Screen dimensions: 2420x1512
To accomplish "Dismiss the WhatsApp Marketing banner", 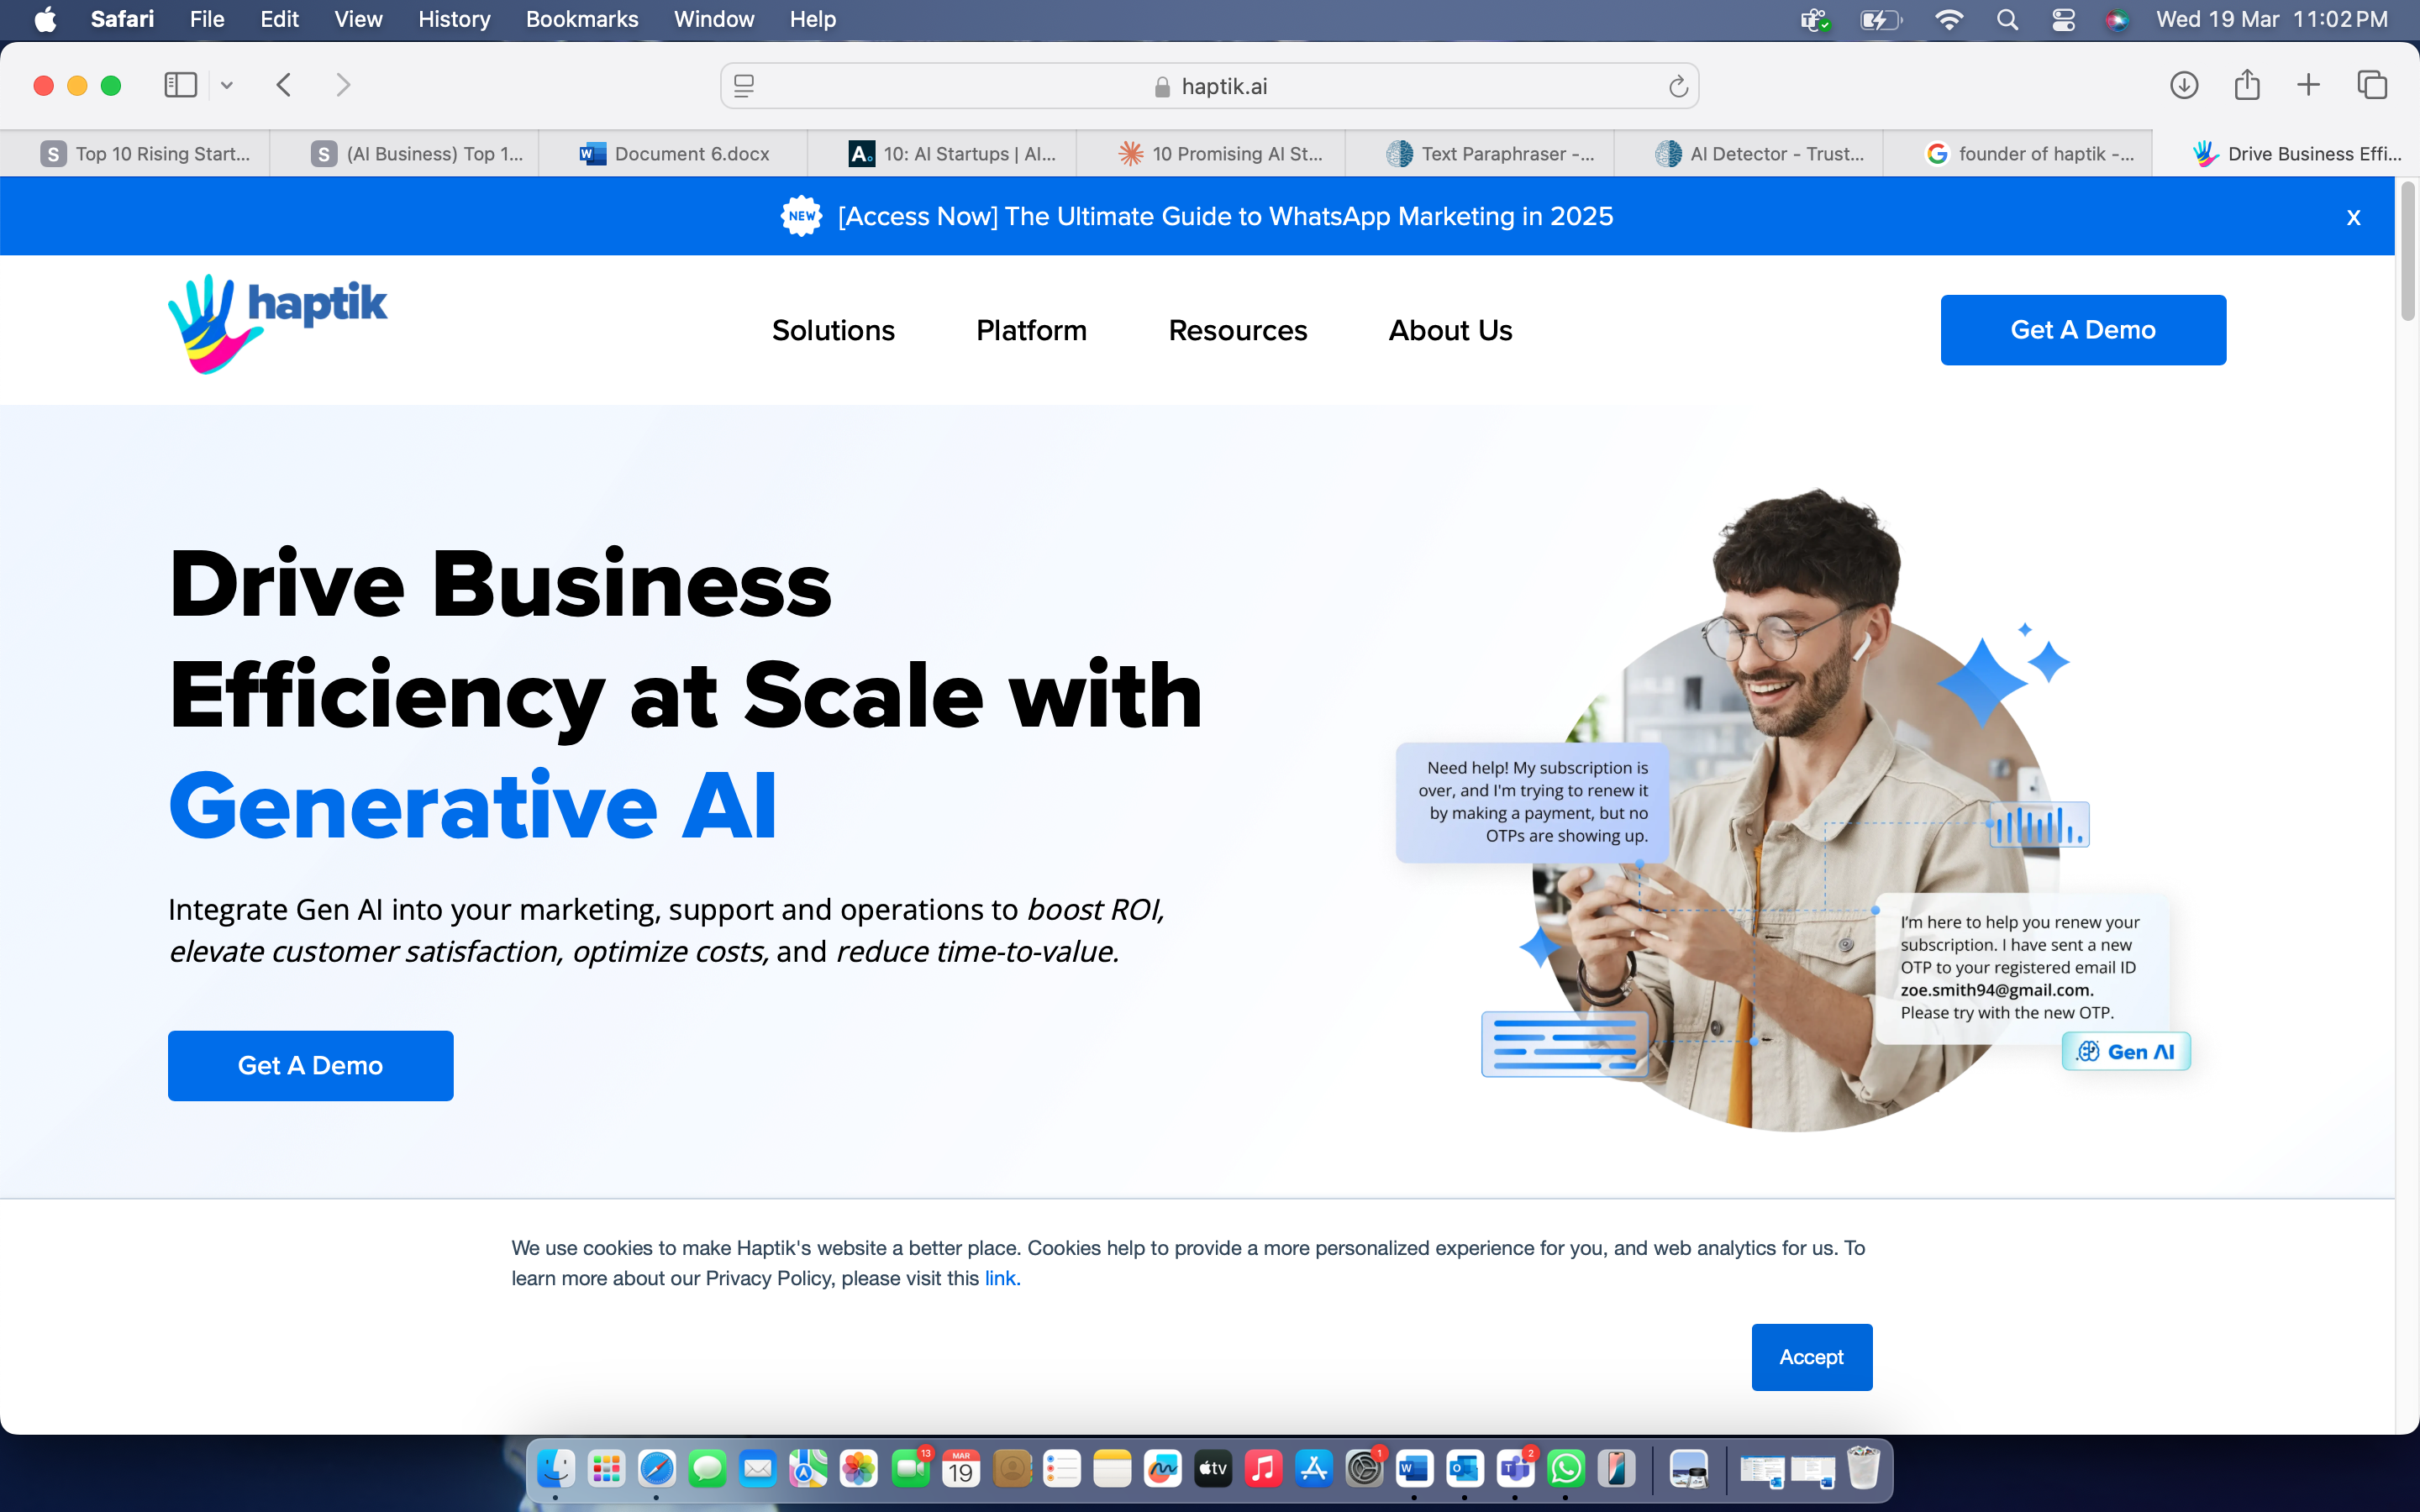I will (x=2353, y=217).
